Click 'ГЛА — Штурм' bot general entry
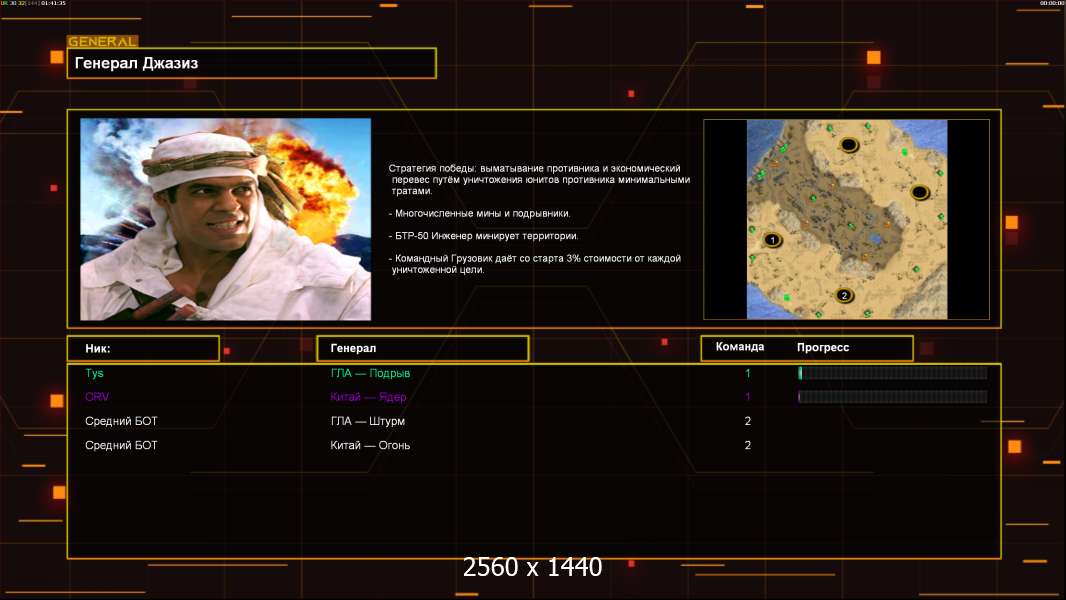 point(368,421)
